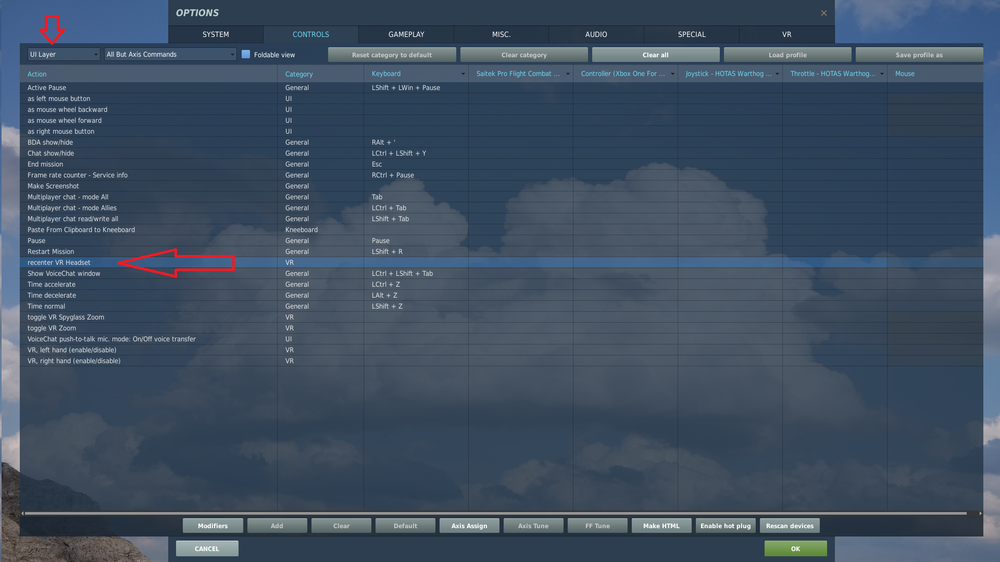The width and height of the screenshot is (1000, 562).
Task: Open the Modifiers dialog button
Action: 212,526
